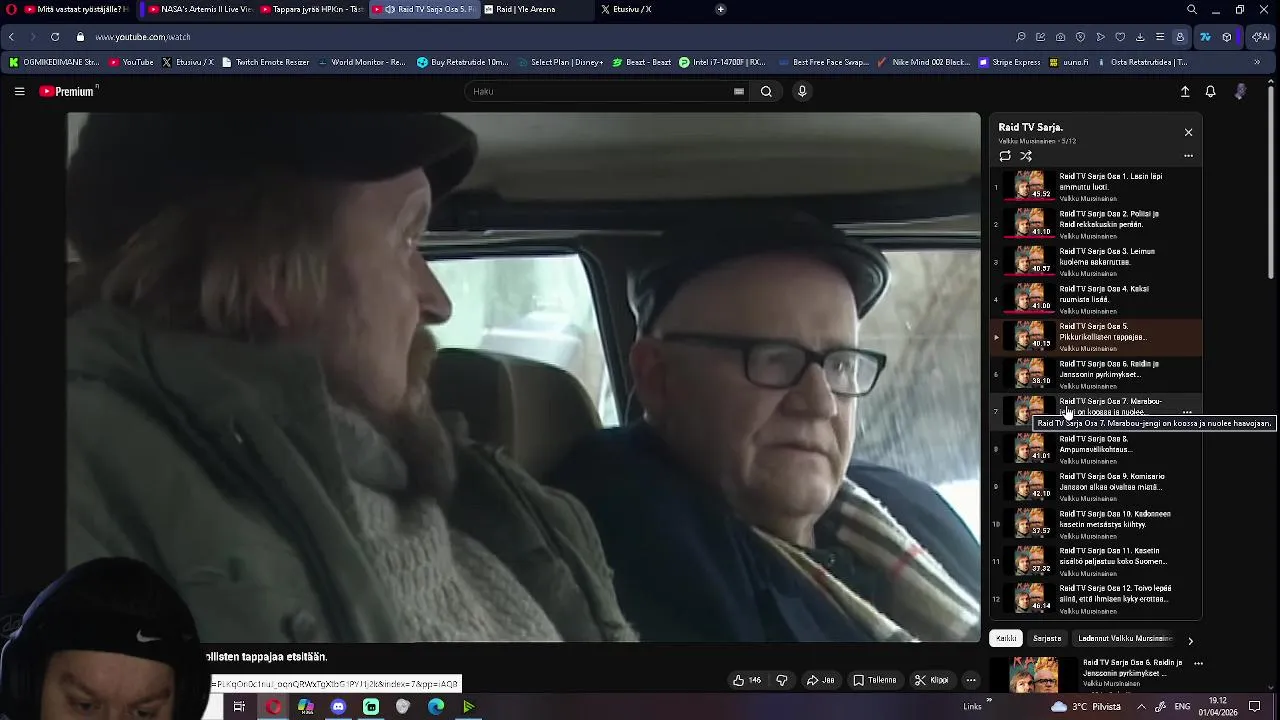
Task: Open a new browser tab
Action: tap(721, 9)
